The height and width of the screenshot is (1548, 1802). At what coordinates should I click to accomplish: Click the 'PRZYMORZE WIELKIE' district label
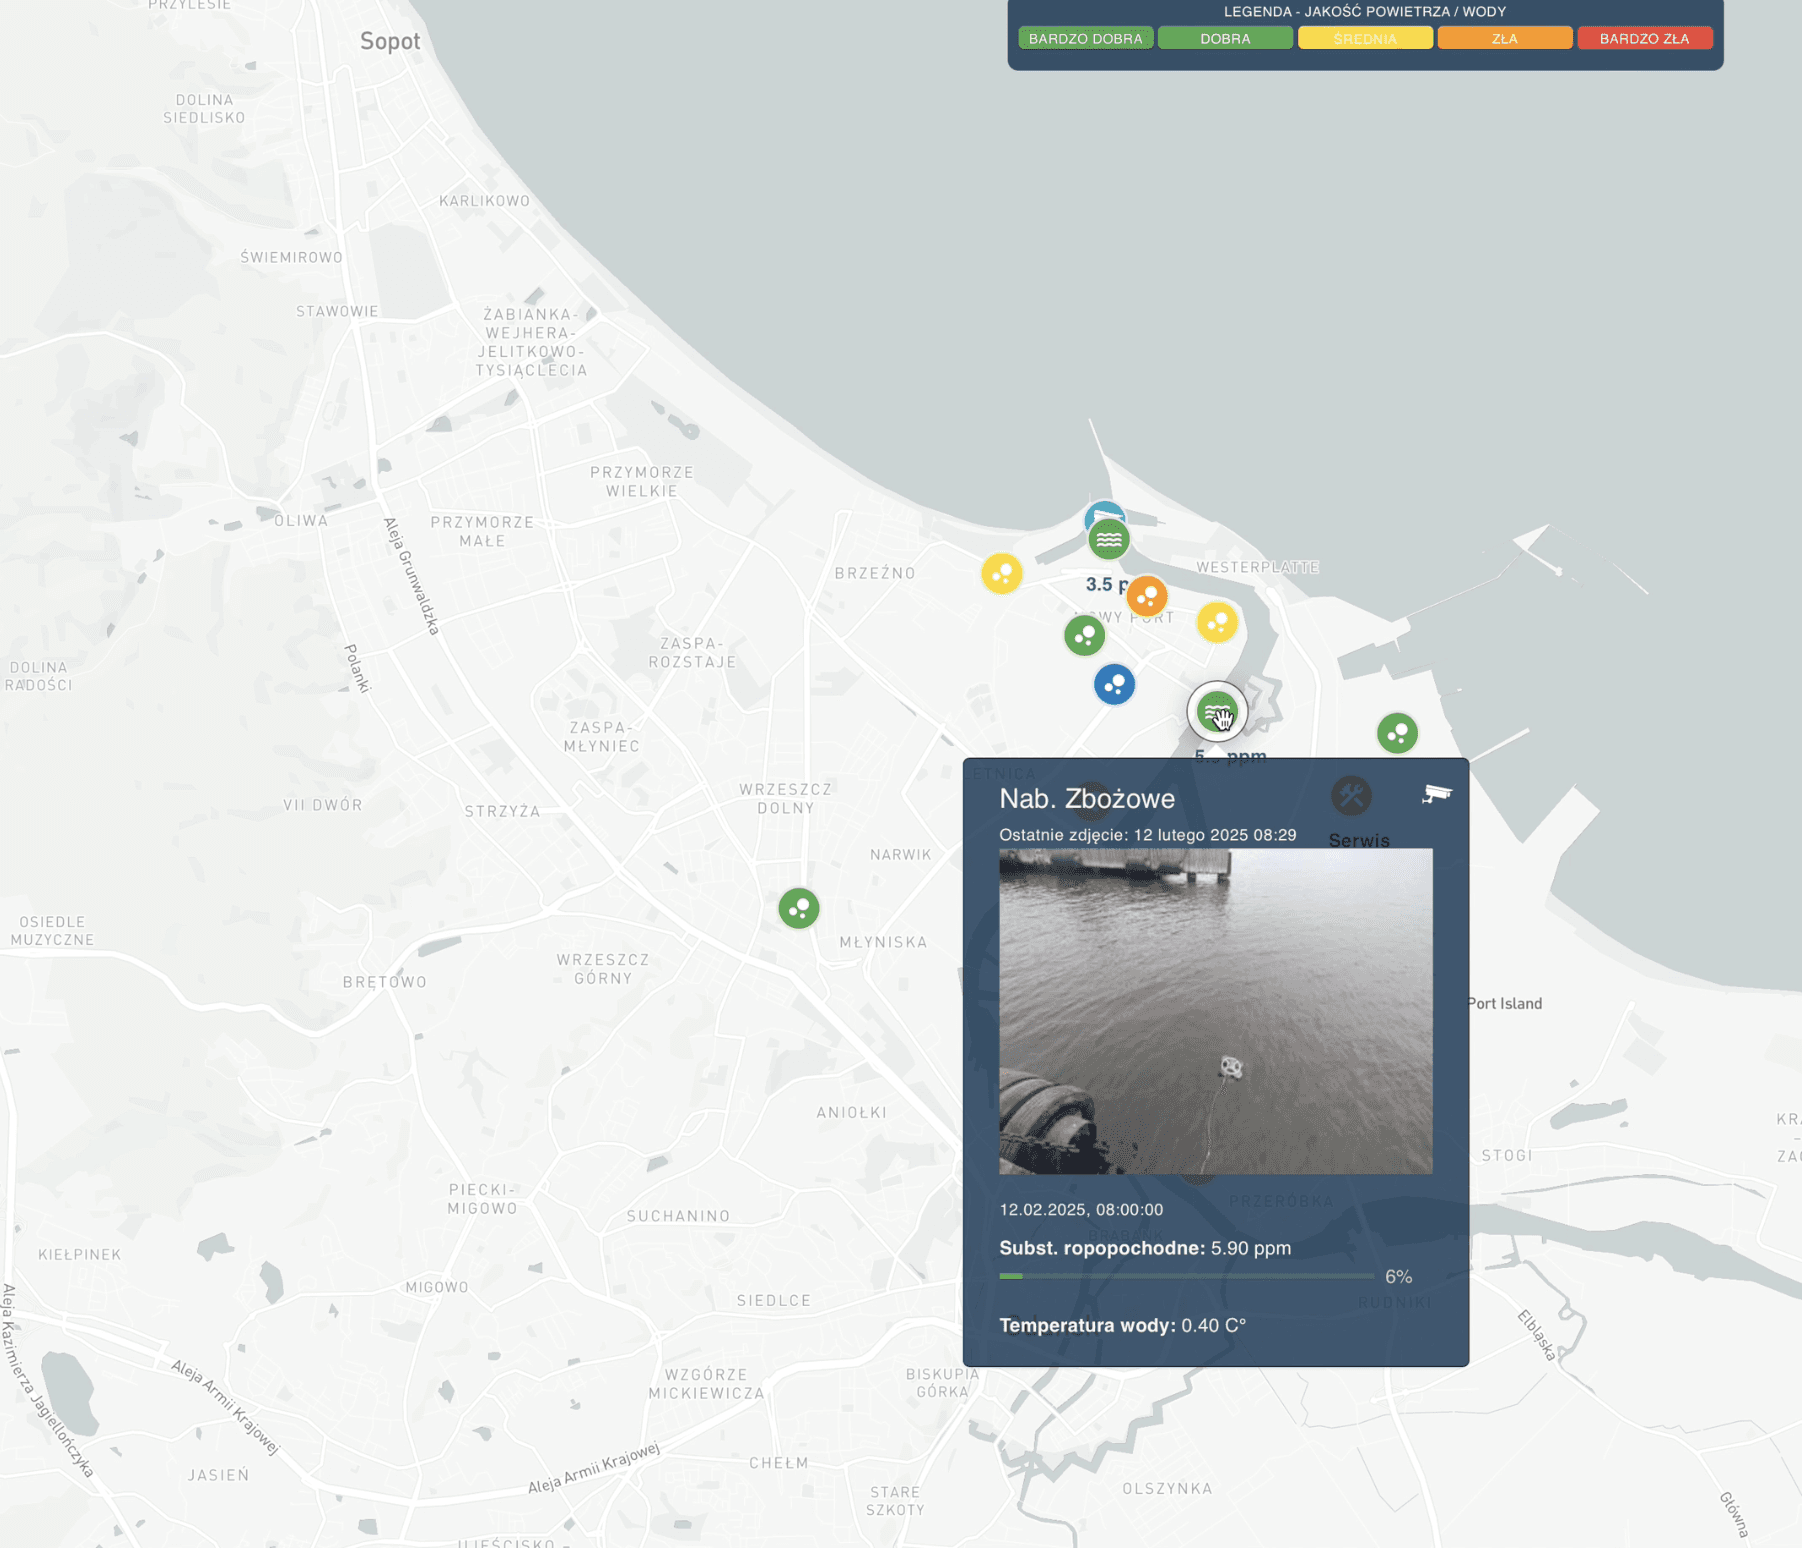point(641,481)
